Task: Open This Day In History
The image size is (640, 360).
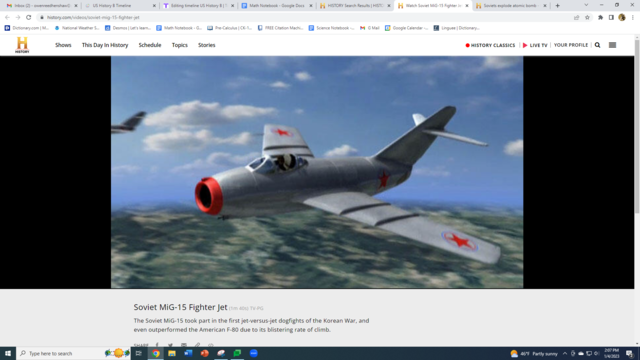Action: [x=105, y=45]
